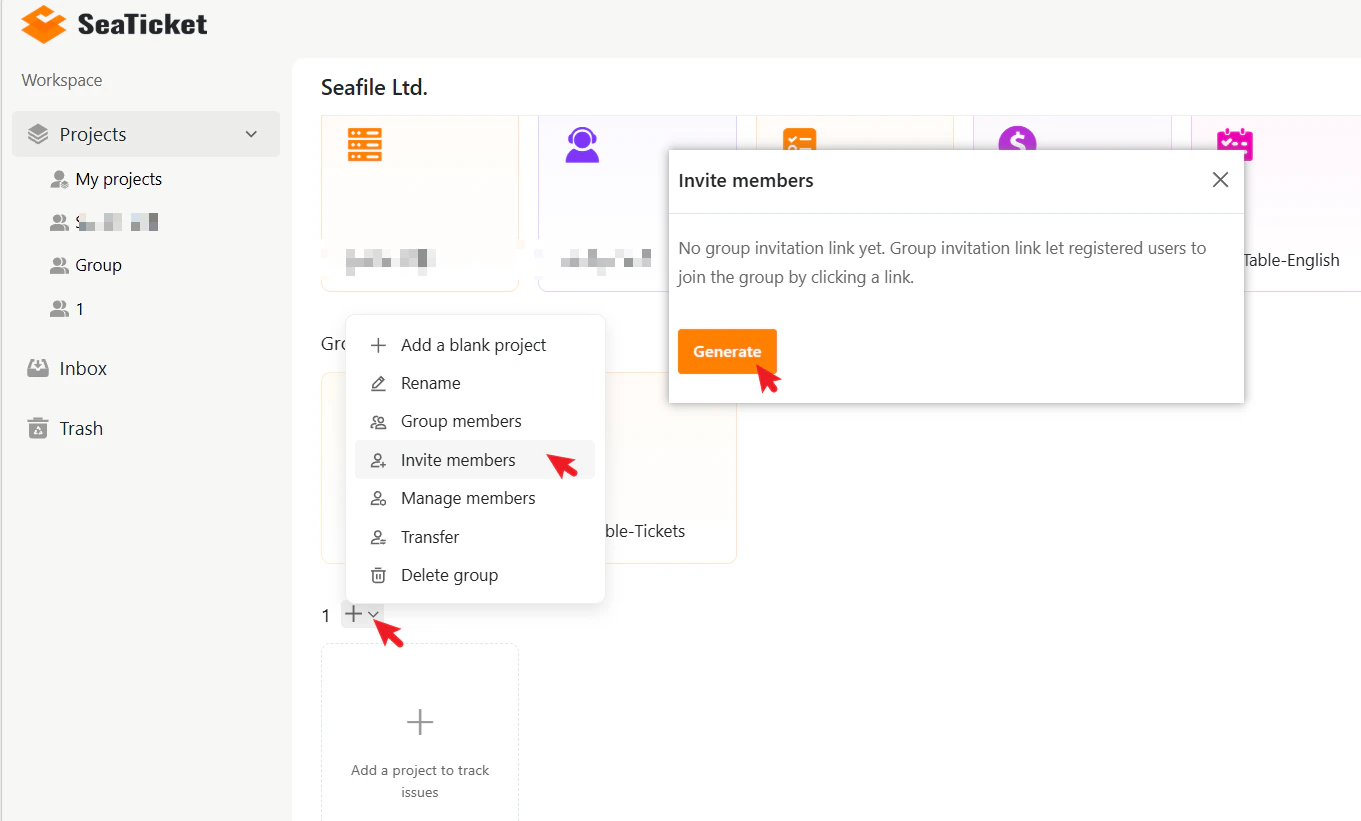
Task: Click the Projects layers icon
Action: point(38,134)
